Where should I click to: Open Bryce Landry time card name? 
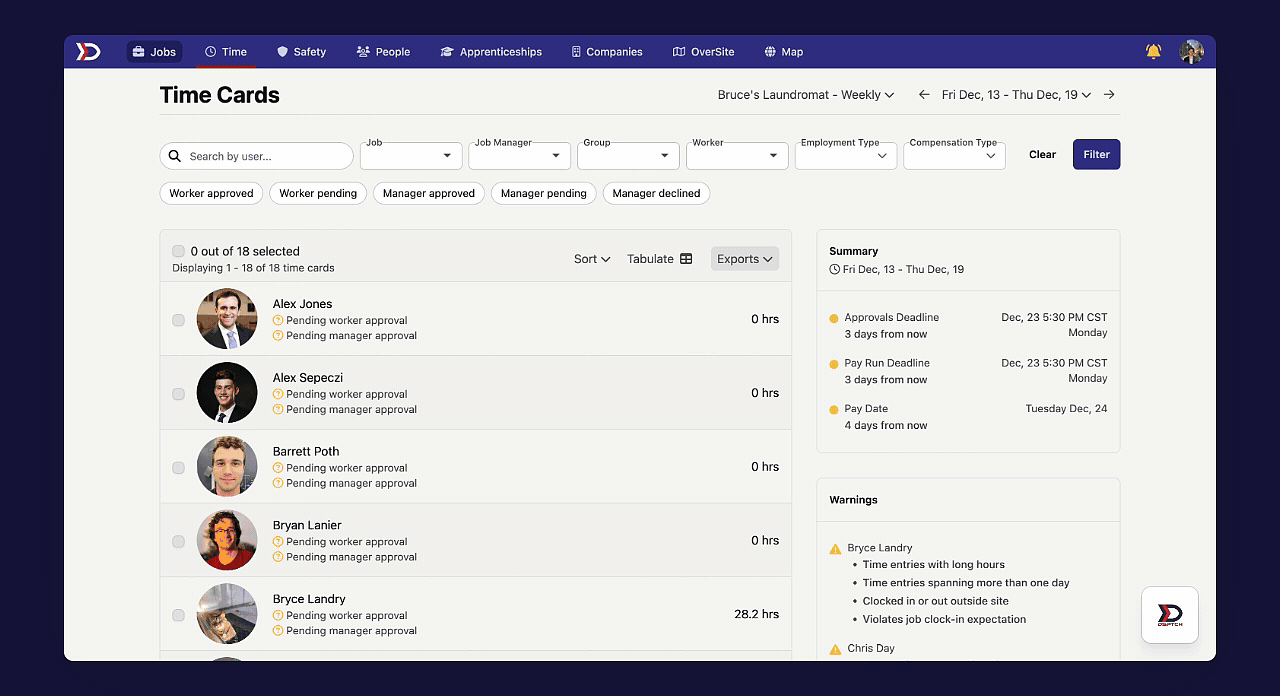pos(309,599)
